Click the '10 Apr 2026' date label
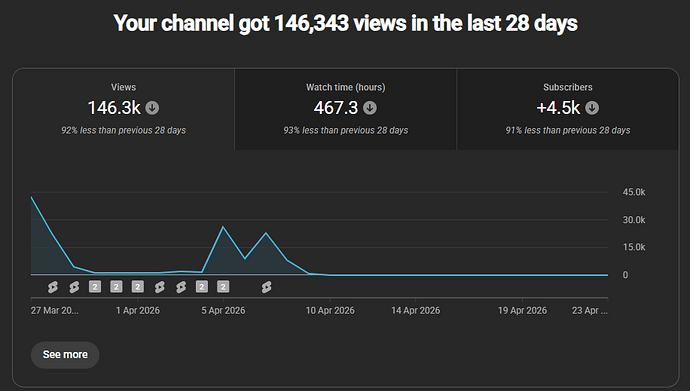690x391 pixels. pyautogui.click(x=330, y=311)
